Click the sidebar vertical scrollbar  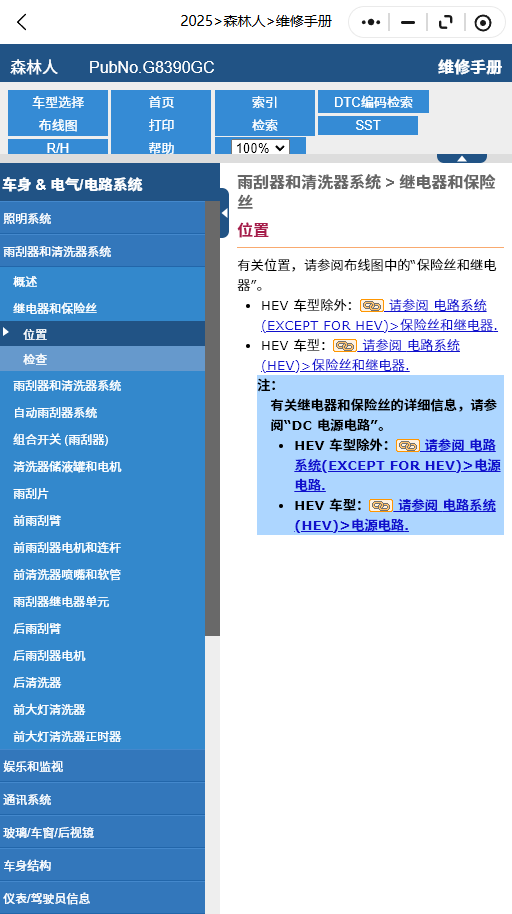[x=212, y=419]
